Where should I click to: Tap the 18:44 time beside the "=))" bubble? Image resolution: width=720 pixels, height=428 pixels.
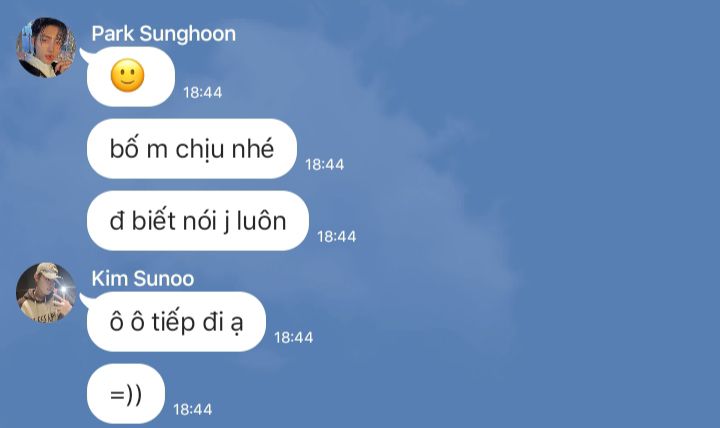tap(192, 410)
